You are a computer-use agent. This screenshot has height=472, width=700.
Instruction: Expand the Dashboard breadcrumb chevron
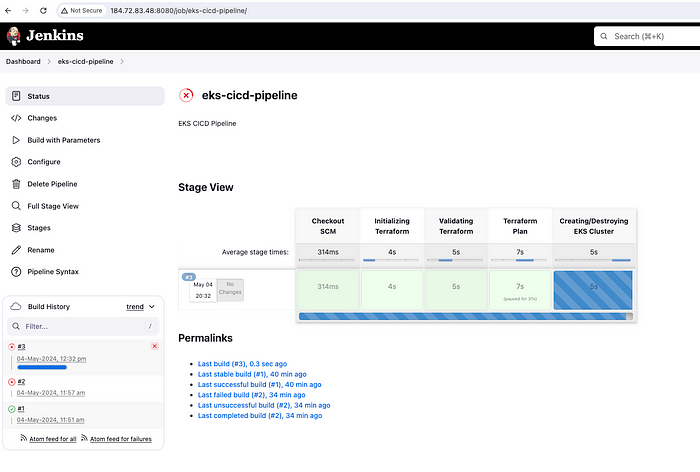[x=49, y=62]
